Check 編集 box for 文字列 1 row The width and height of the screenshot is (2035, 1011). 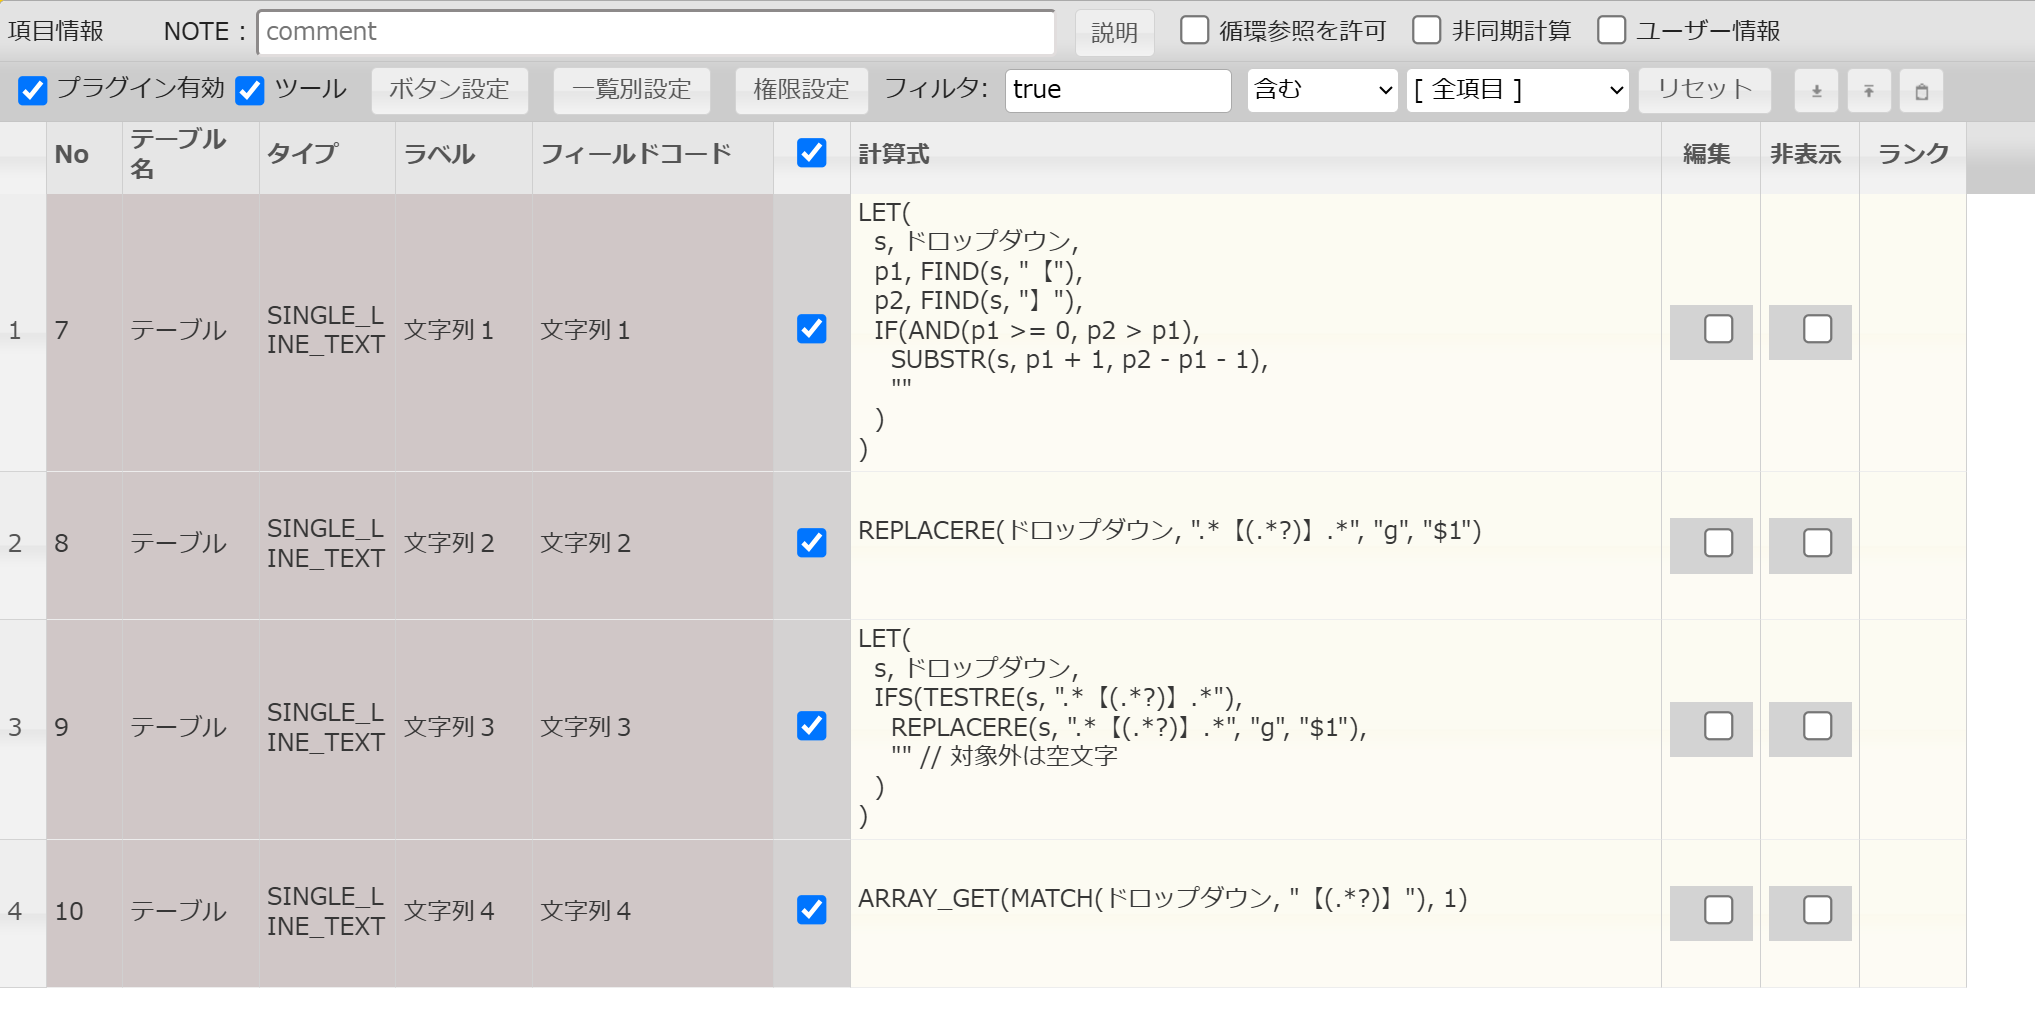coord(1718,329)
